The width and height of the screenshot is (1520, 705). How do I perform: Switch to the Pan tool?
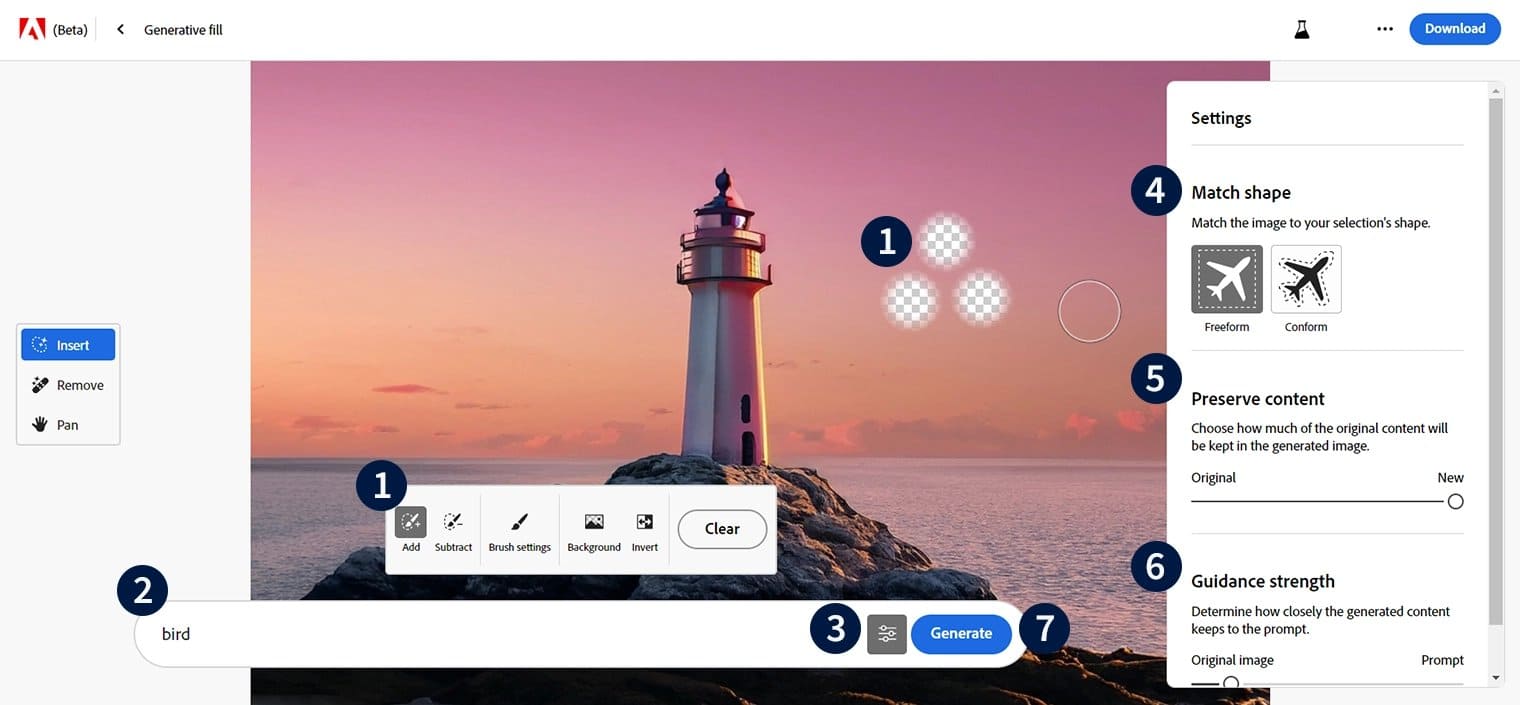68,425
